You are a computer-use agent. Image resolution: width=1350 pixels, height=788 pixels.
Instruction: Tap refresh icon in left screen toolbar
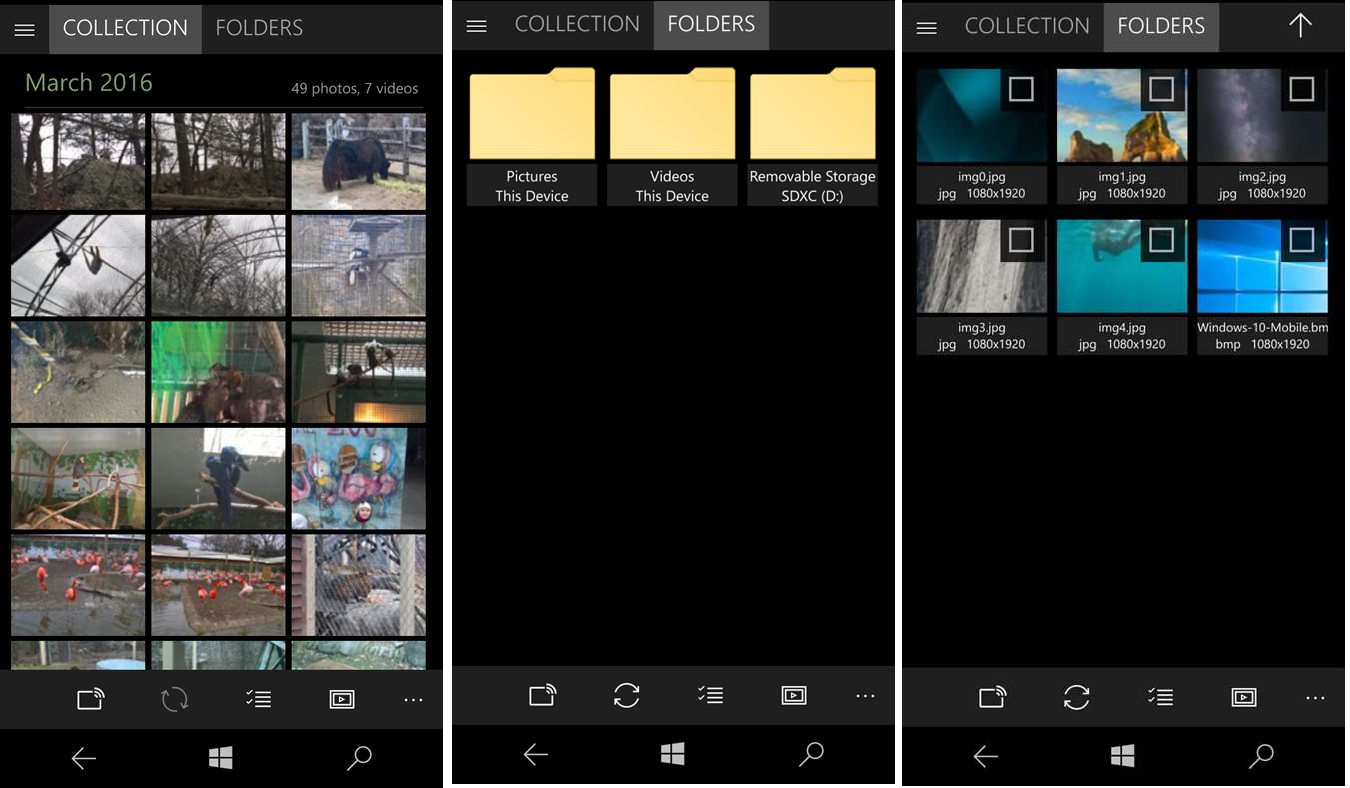[x=174, y=699]
